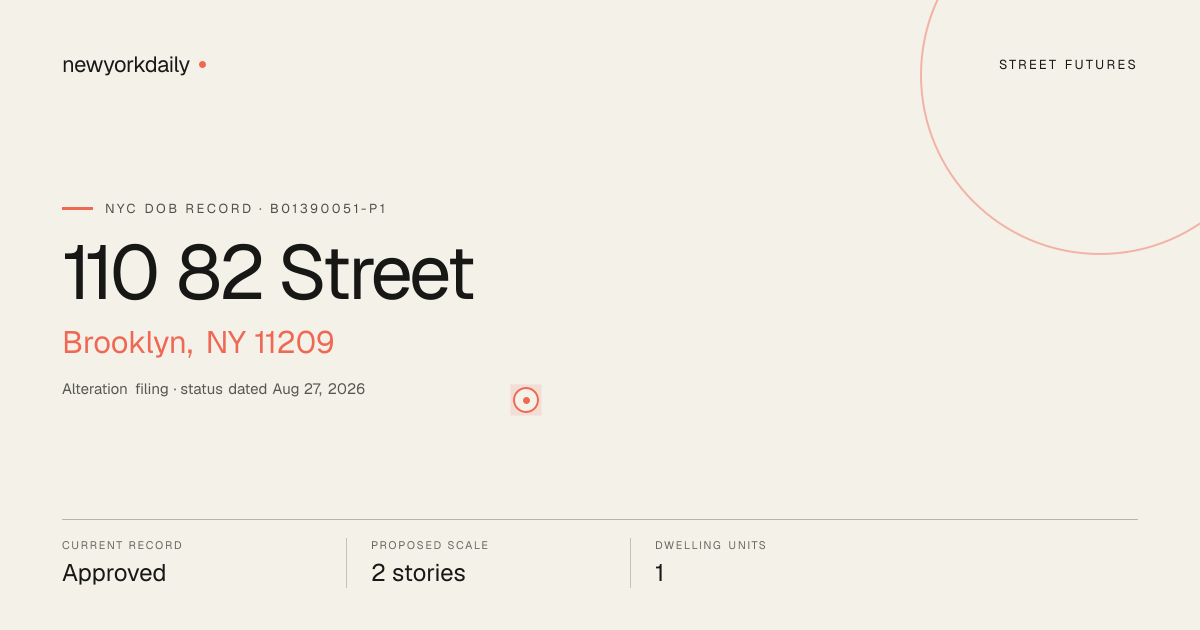
Task: Click the 110 82 Street headline
Action: (x=268, y=273)
